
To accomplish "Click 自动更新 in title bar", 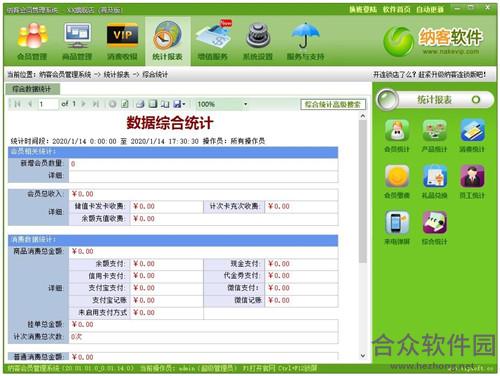I will tap(430, 9).
